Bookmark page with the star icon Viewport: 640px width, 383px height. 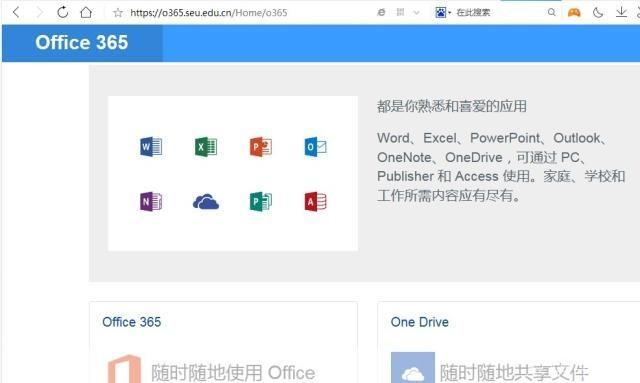118,13
